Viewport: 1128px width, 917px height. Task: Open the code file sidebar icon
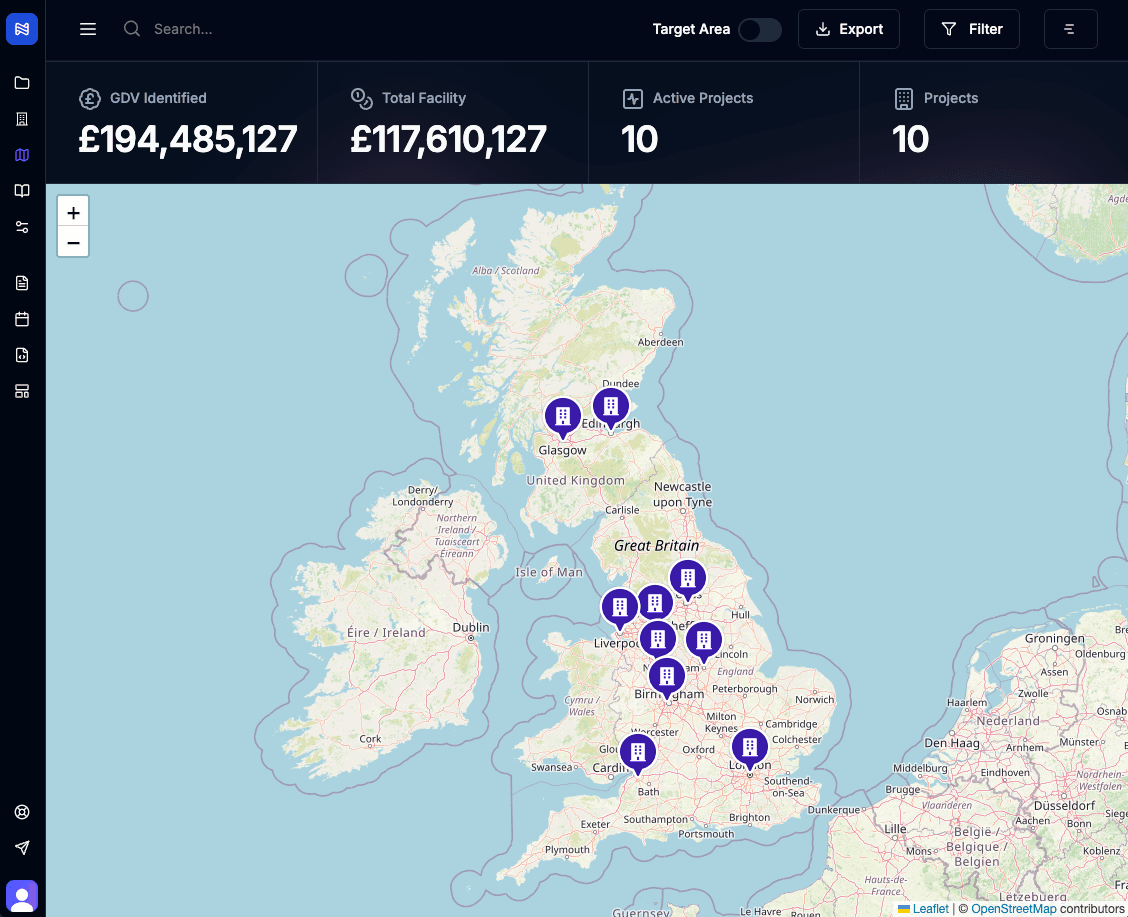pos(22,355)
